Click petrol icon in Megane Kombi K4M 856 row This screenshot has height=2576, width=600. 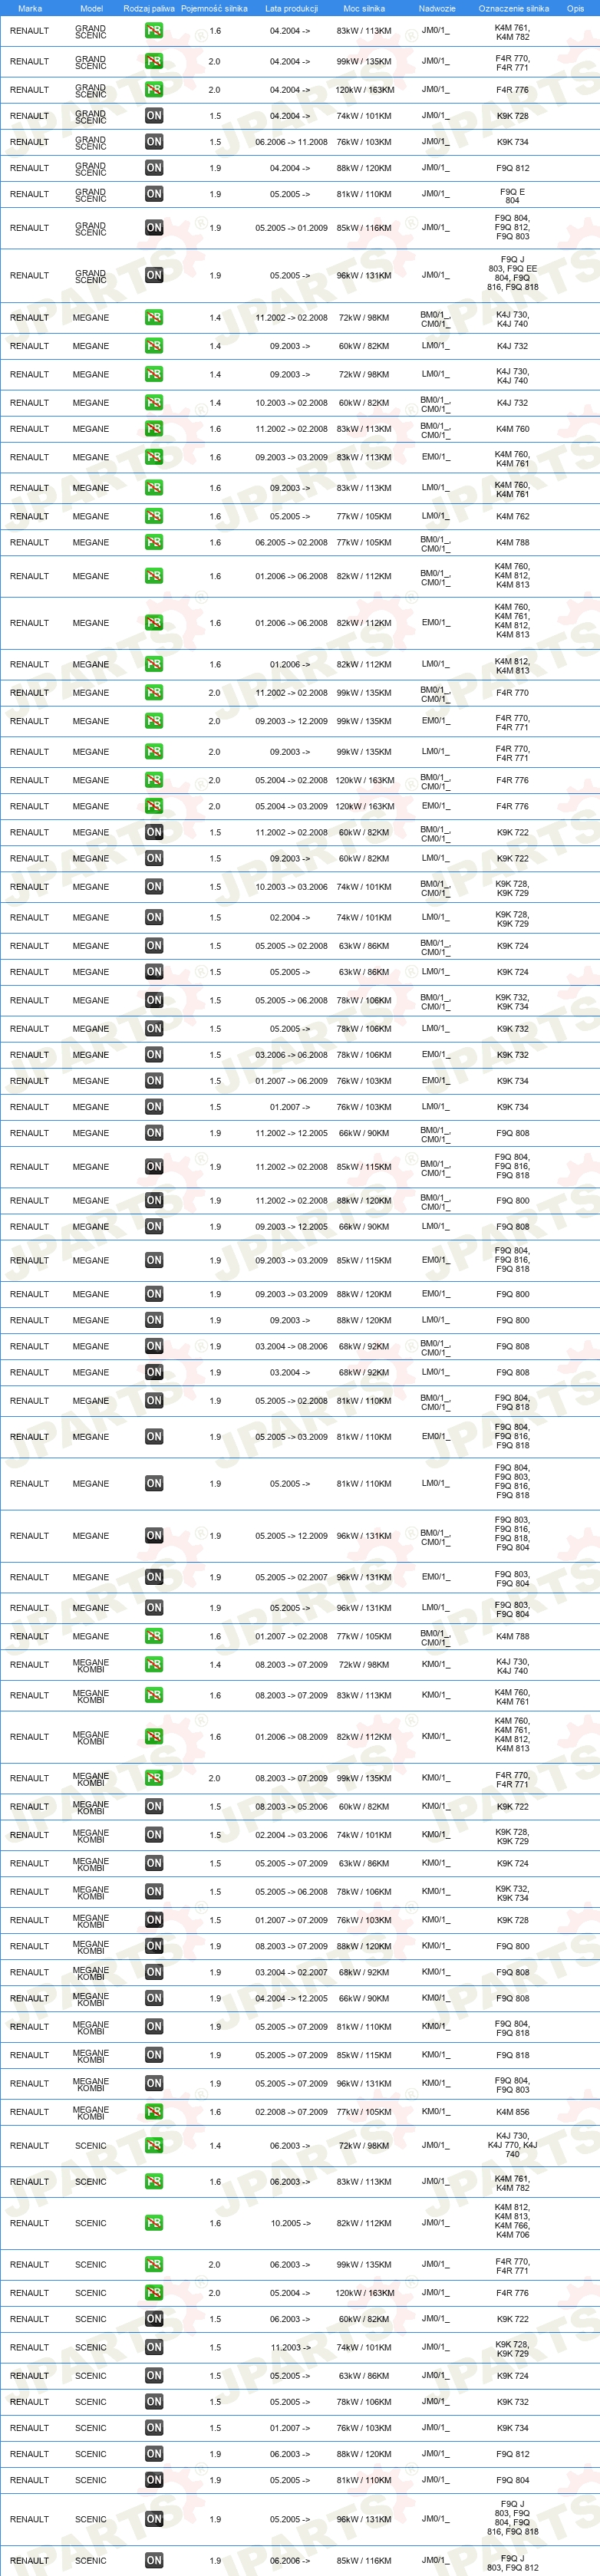pos(153,2112)
